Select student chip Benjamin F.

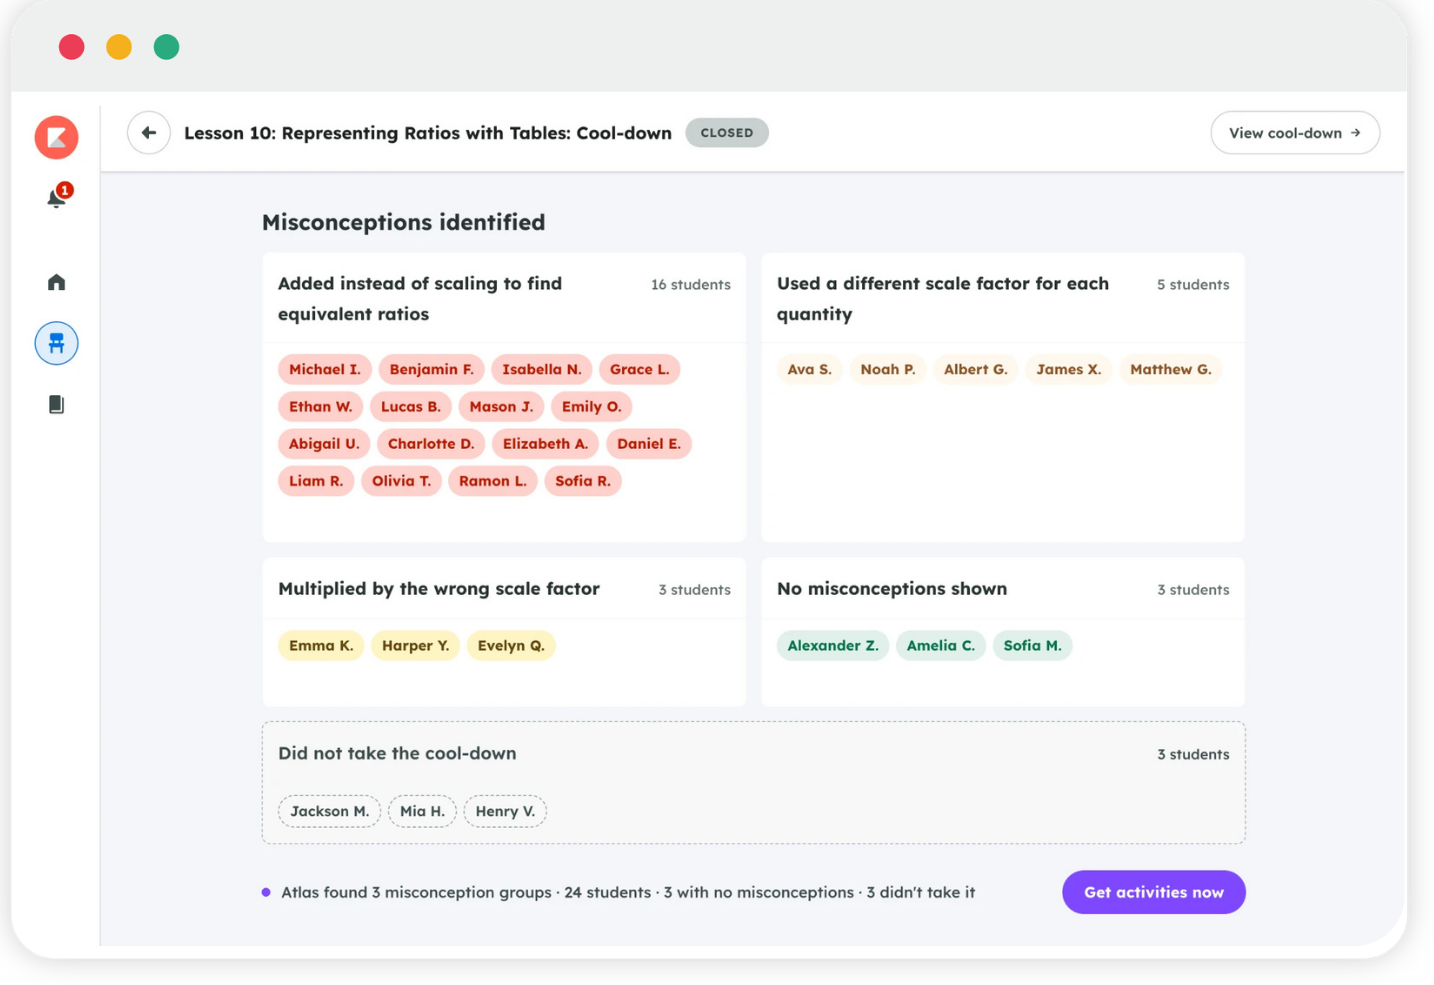click(x=432, y=369)
